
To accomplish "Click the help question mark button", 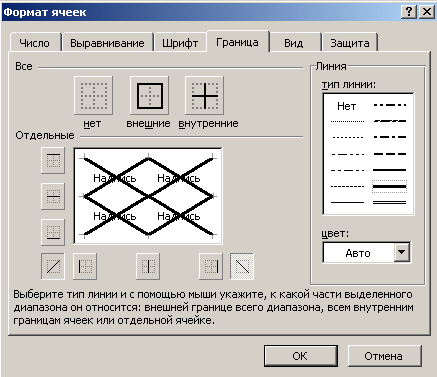I will (x=409, y=12).
